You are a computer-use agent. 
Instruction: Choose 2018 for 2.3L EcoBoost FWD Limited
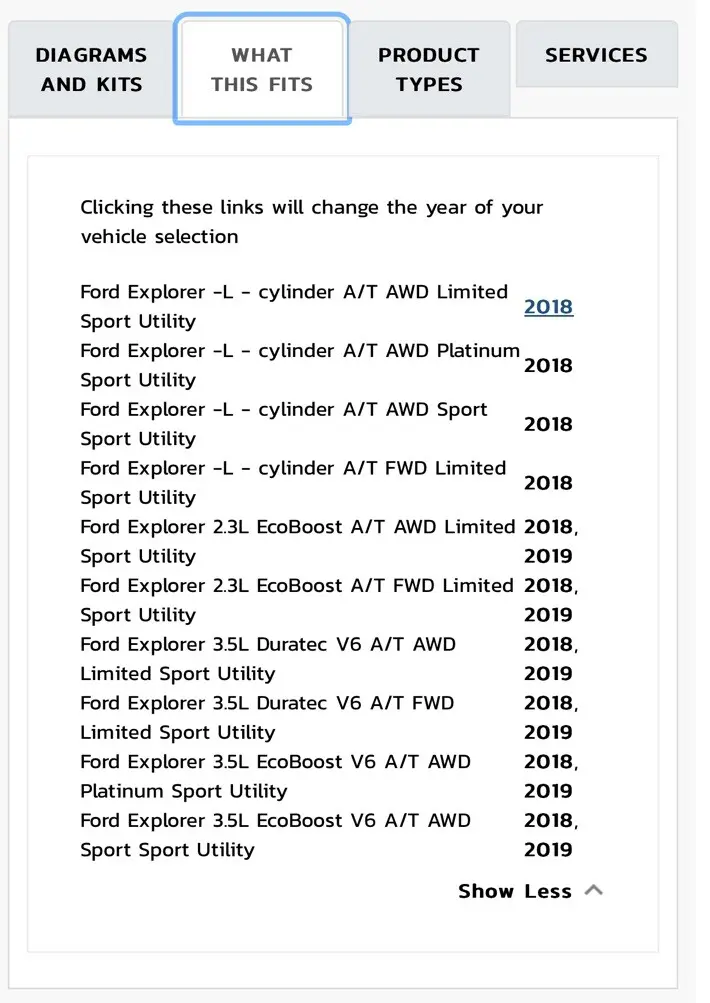pyautogui.click(x=548, y=586)
